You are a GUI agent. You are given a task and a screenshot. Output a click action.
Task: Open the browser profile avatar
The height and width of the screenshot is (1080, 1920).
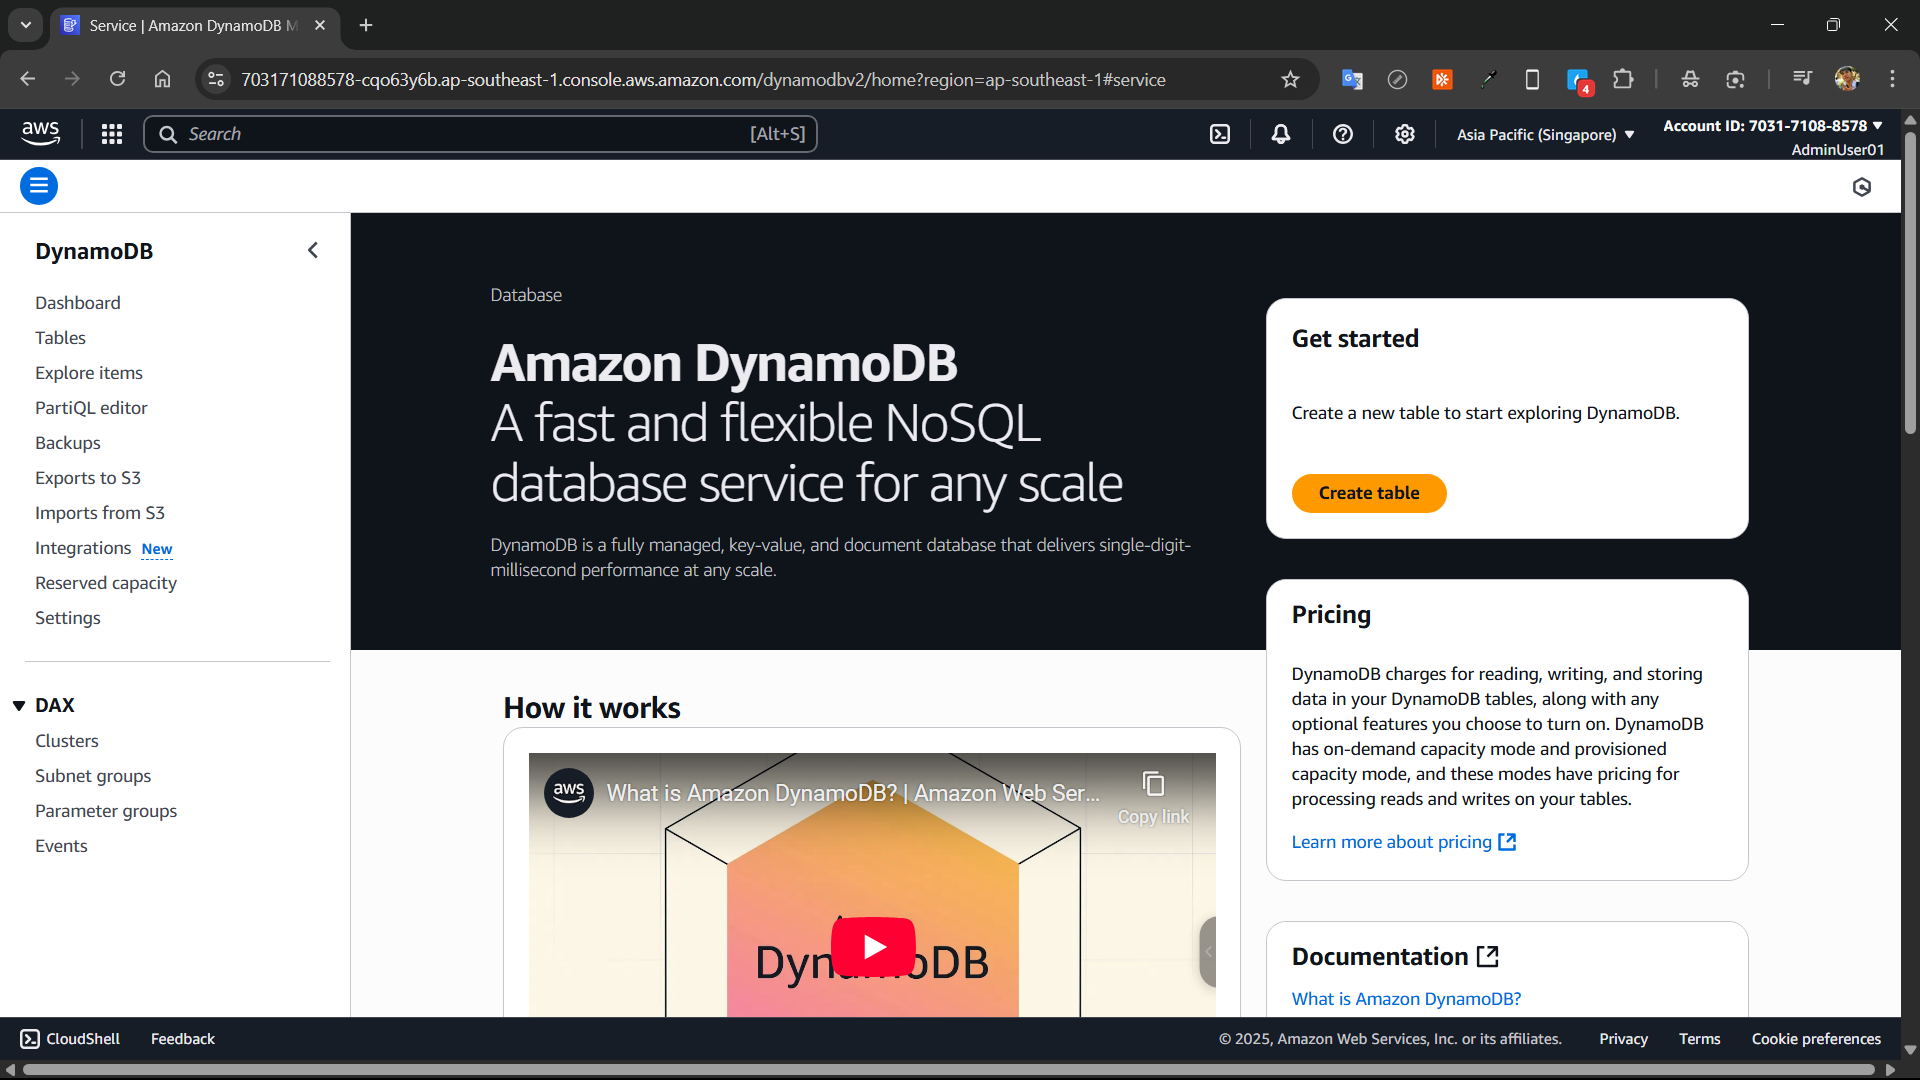point(1847,79)
